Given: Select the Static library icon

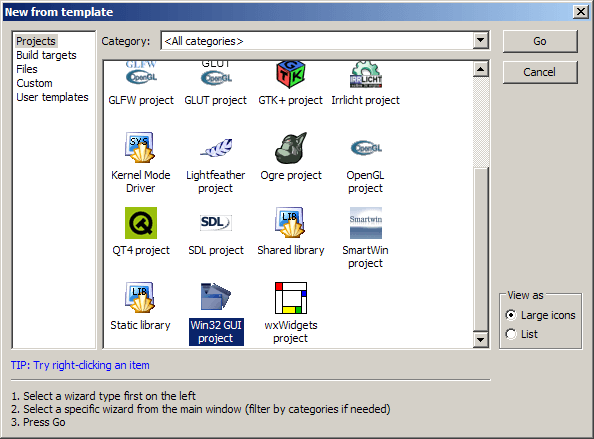Looking at the screenshot, I should coord(140,297).
